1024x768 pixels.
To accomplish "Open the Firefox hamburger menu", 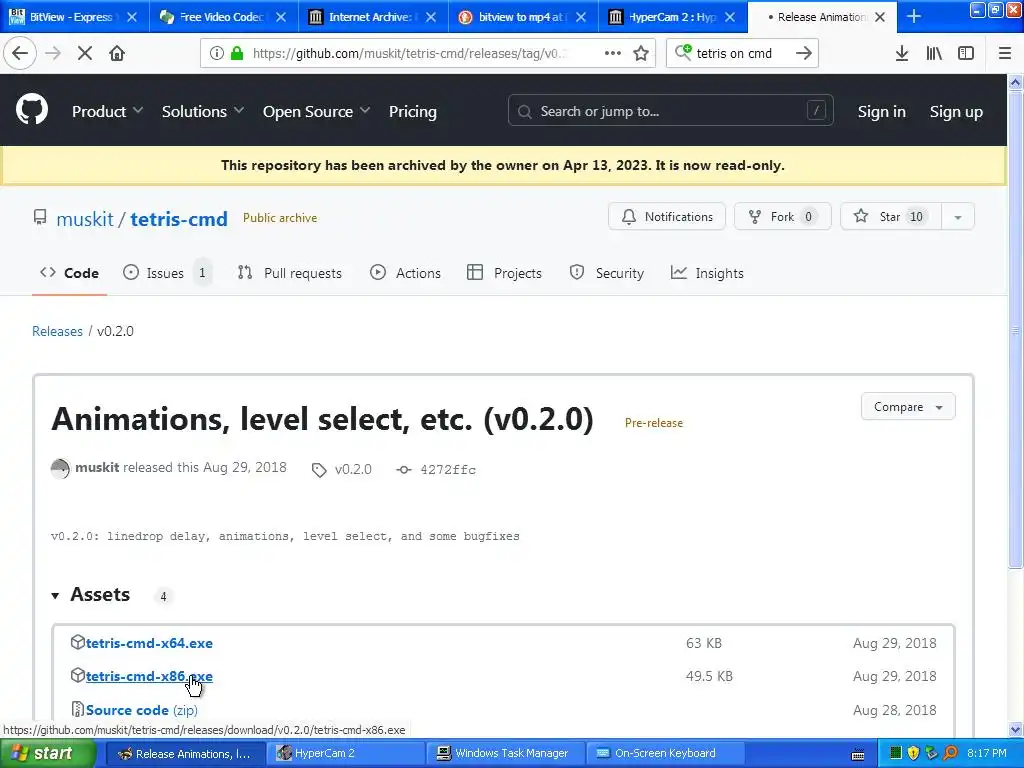I will click(1005, 54).
